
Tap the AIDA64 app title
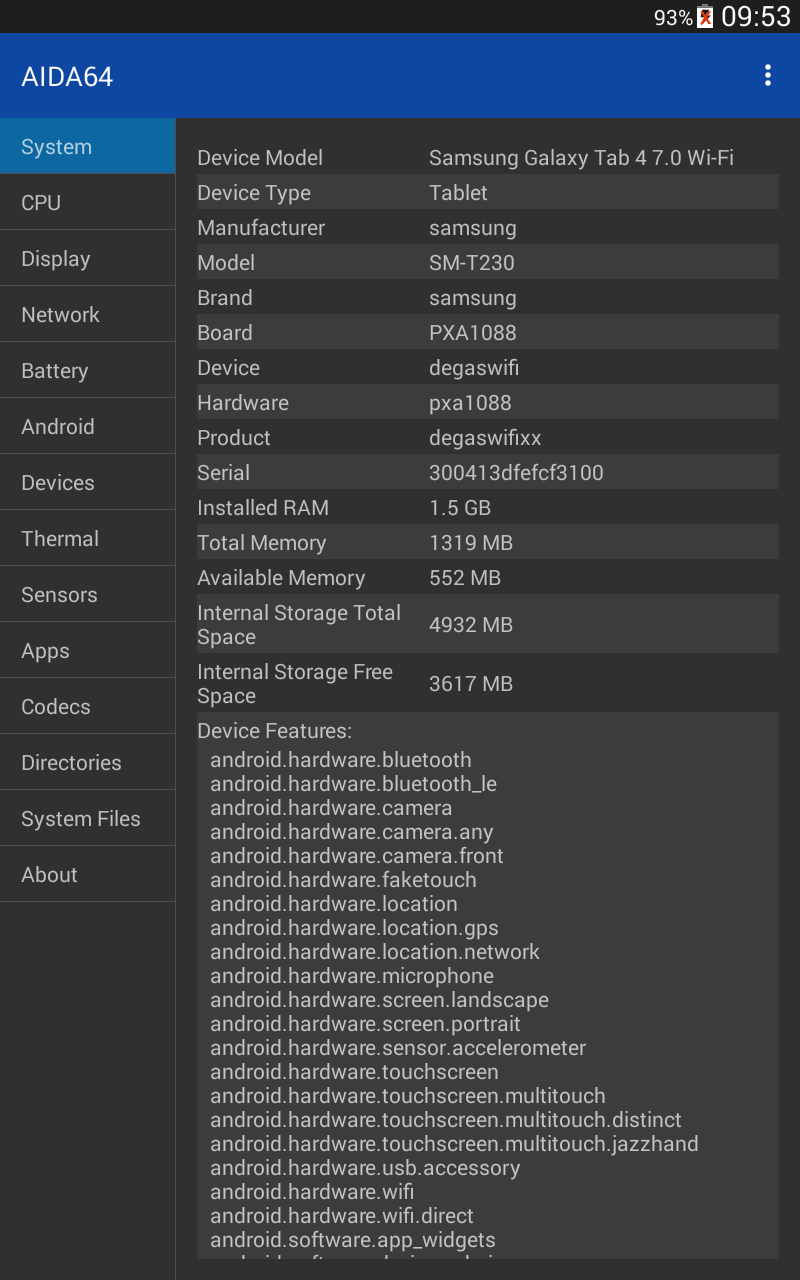coord(67,77)
